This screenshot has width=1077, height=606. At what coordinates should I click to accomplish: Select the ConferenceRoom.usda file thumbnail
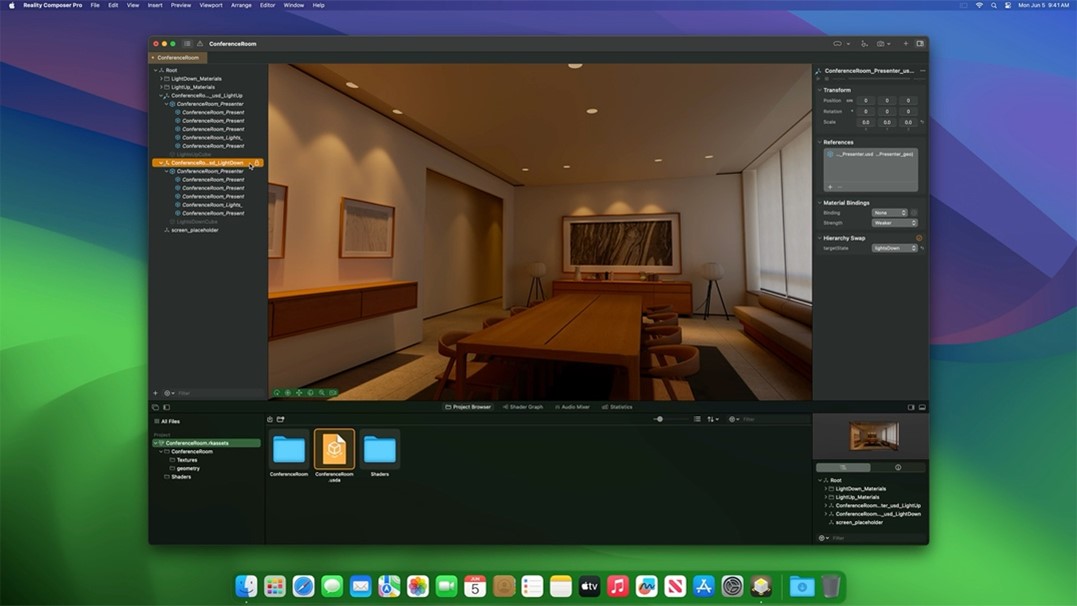tap(334, 450)
